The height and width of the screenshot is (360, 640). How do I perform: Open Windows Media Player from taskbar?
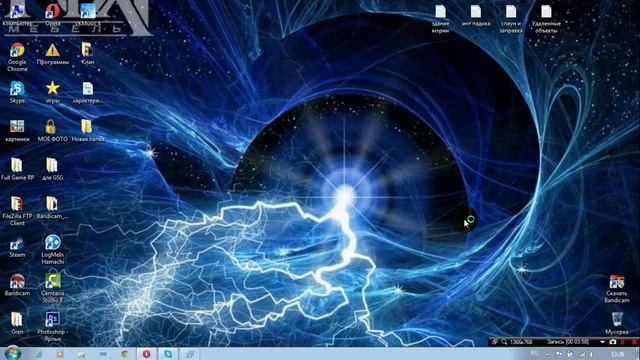click(60, 354)
